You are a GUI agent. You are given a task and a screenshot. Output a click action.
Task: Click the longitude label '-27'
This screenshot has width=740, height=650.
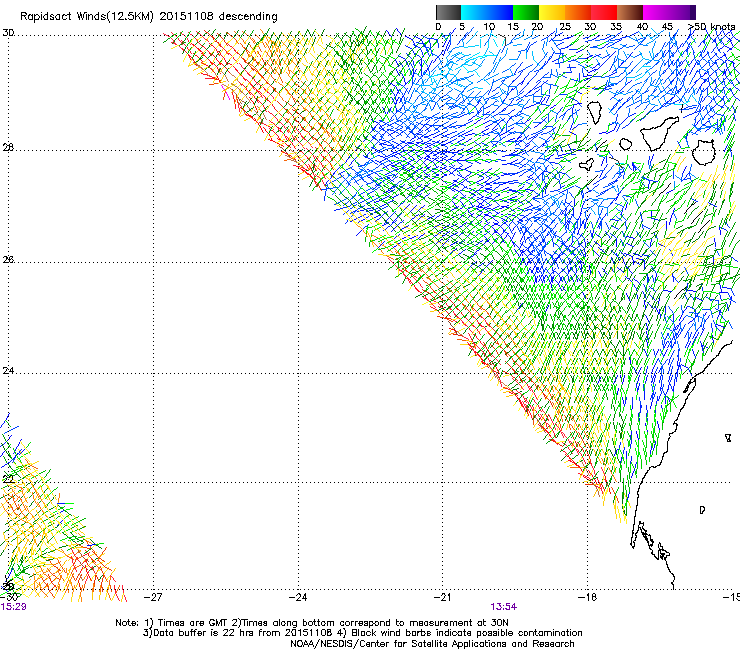point(152,597)
